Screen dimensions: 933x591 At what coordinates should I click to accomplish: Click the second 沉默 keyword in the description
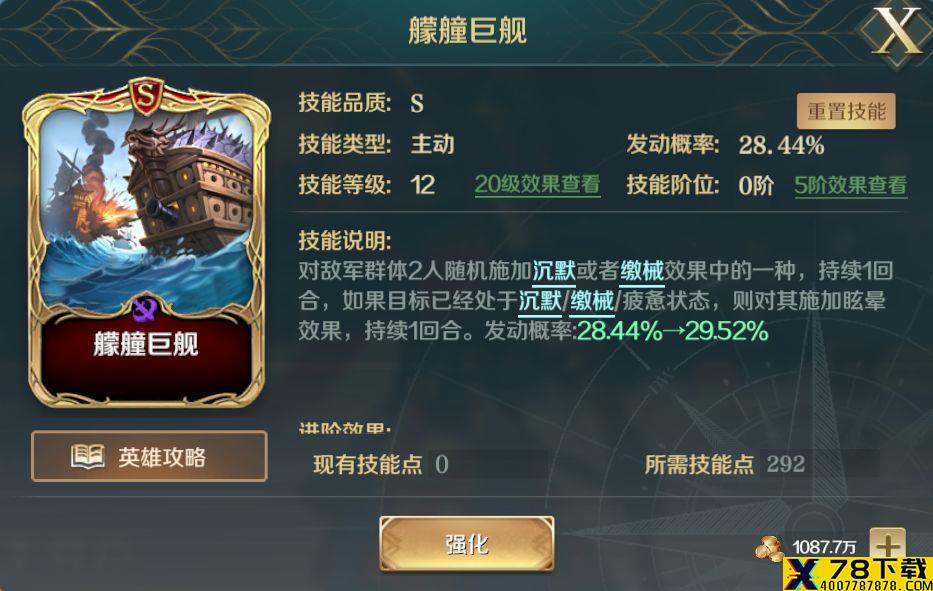click(x=540, y=301)
